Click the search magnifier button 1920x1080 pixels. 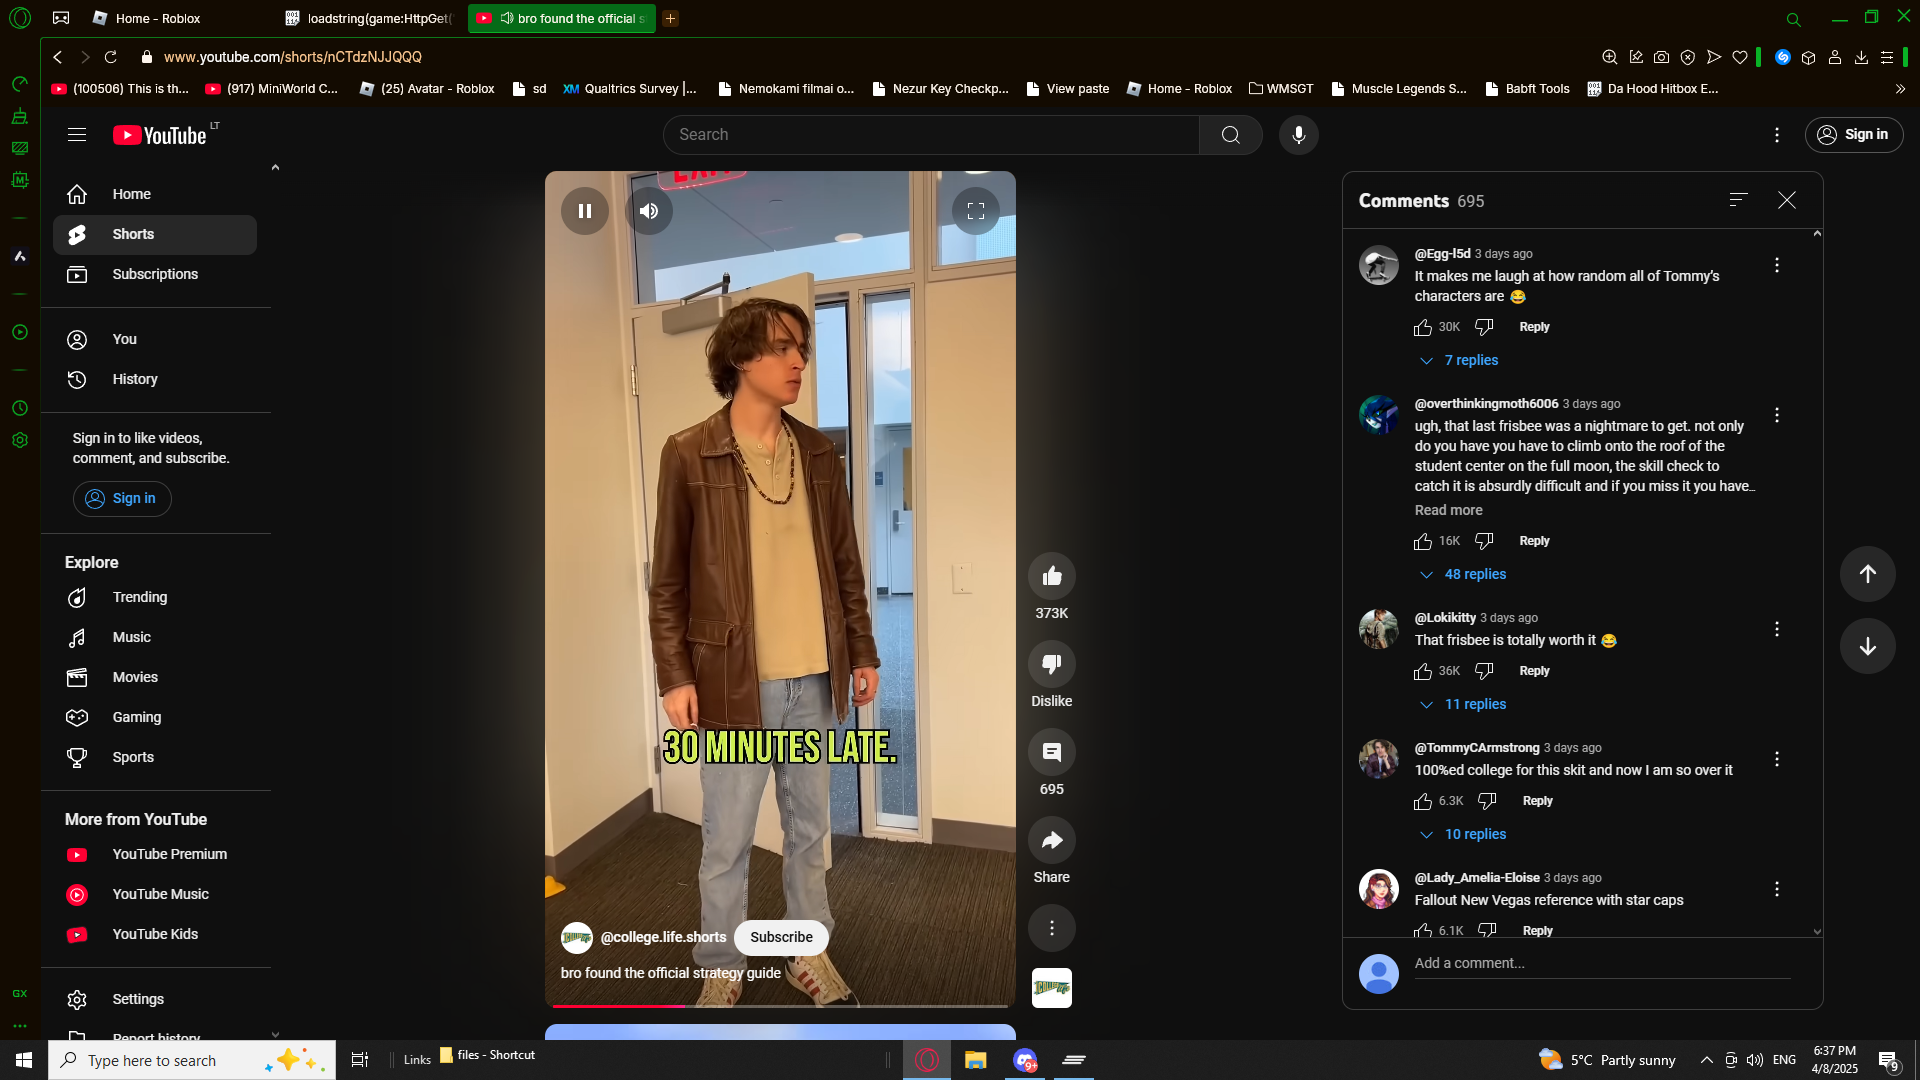tap(1230, 135)
